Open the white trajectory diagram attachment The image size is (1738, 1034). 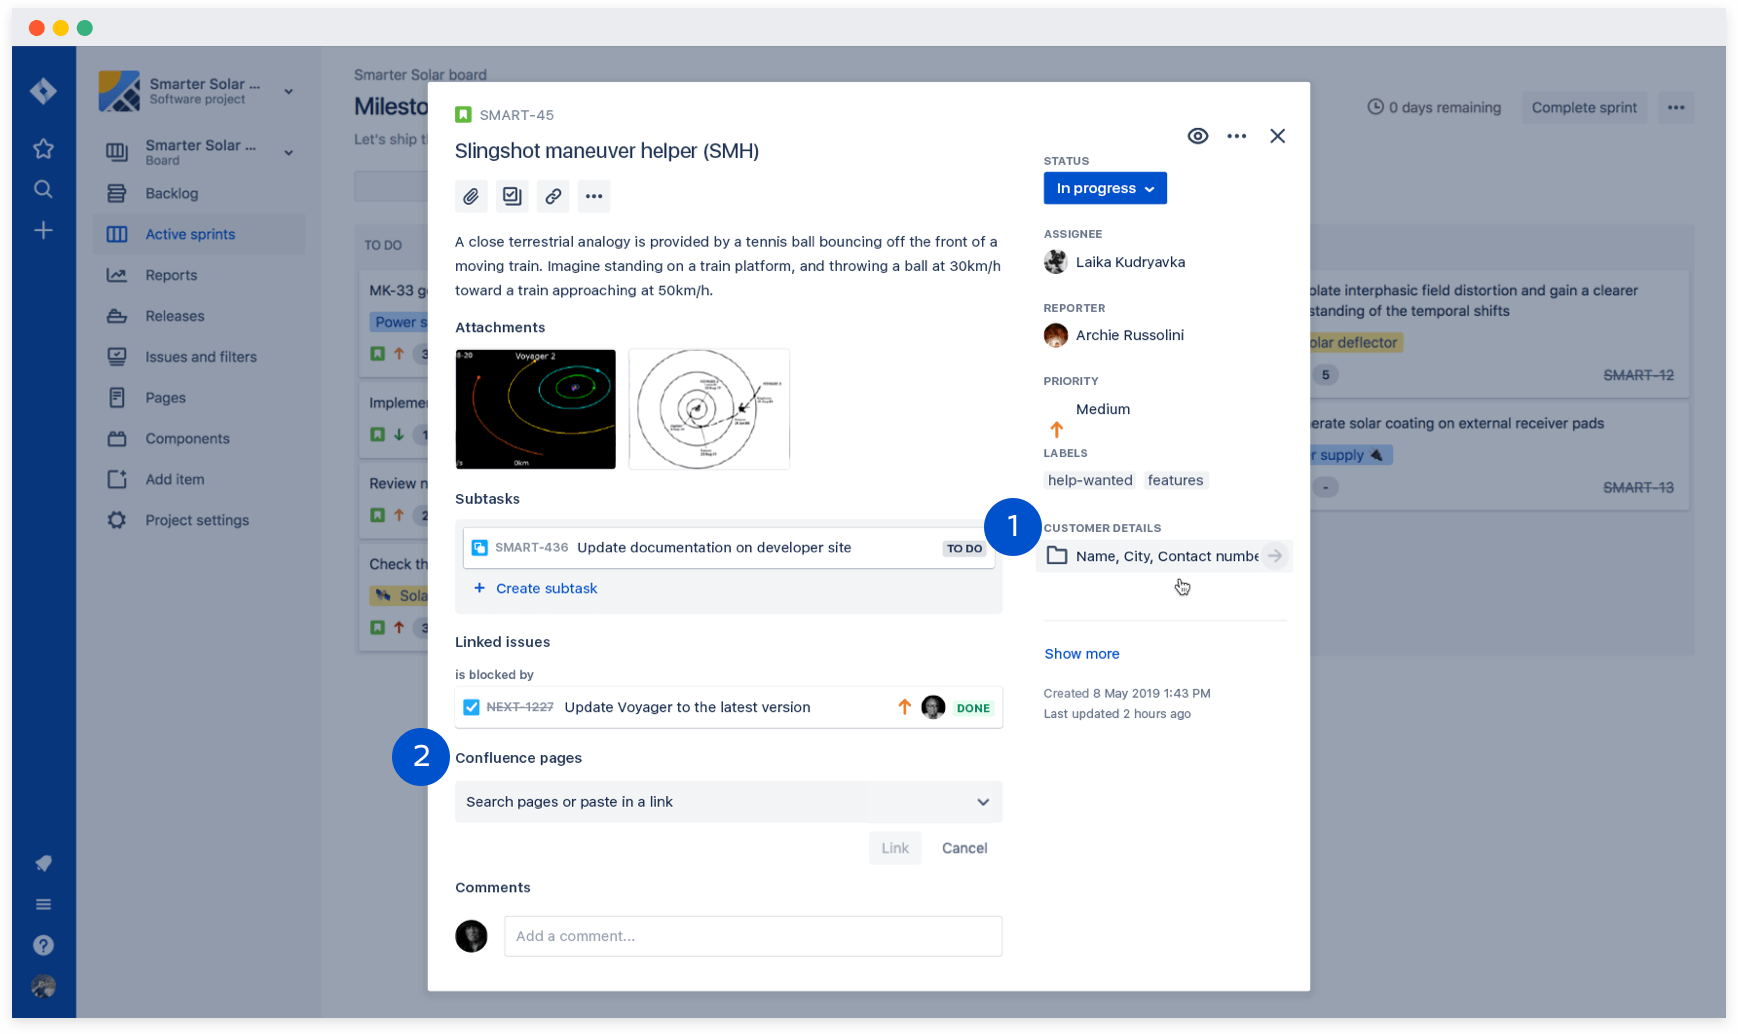pyautogui.click(x=709, y=409)
